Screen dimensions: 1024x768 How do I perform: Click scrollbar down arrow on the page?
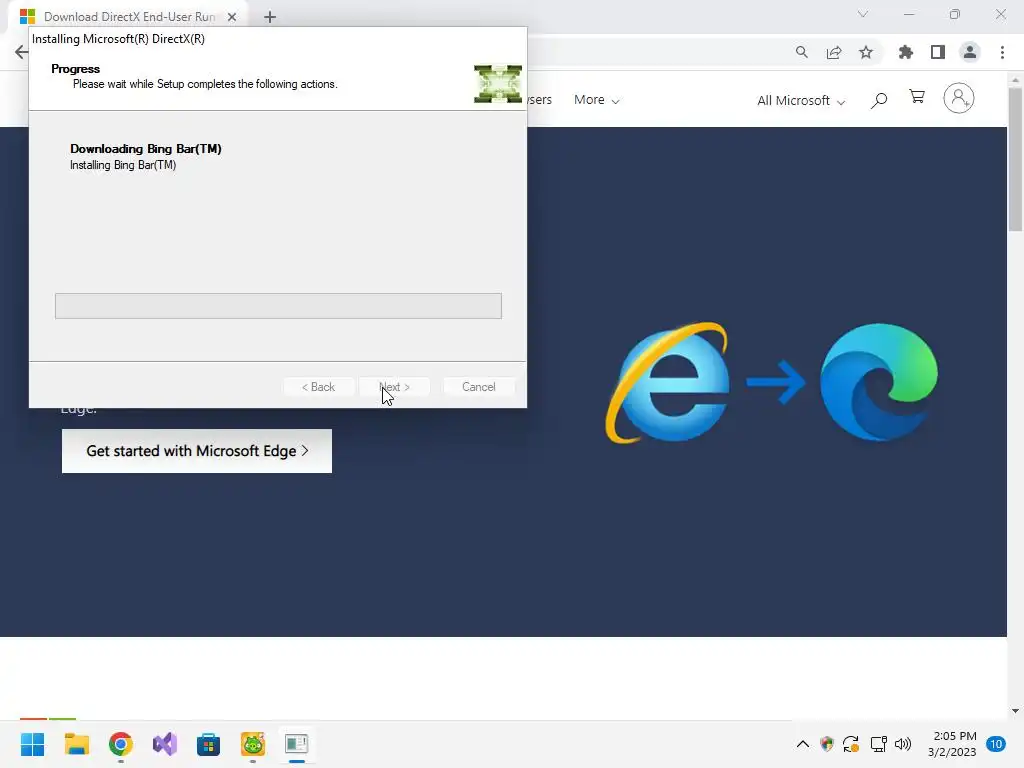1015,711
